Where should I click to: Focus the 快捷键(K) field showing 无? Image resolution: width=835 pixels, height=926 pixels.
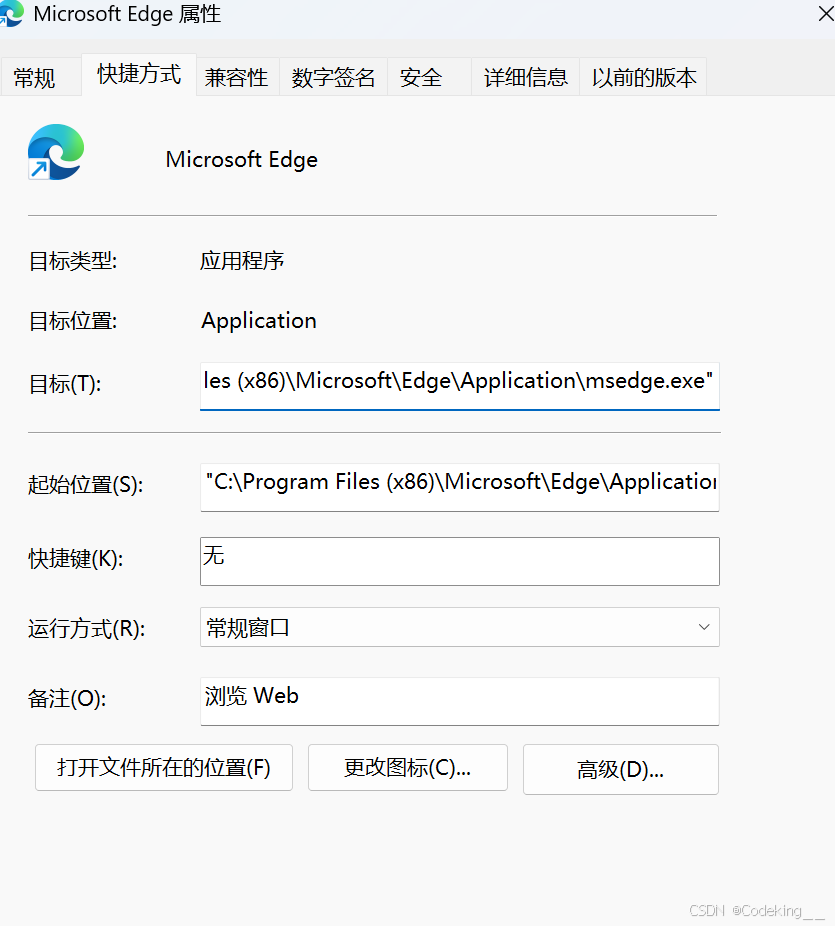pos(459,561)
